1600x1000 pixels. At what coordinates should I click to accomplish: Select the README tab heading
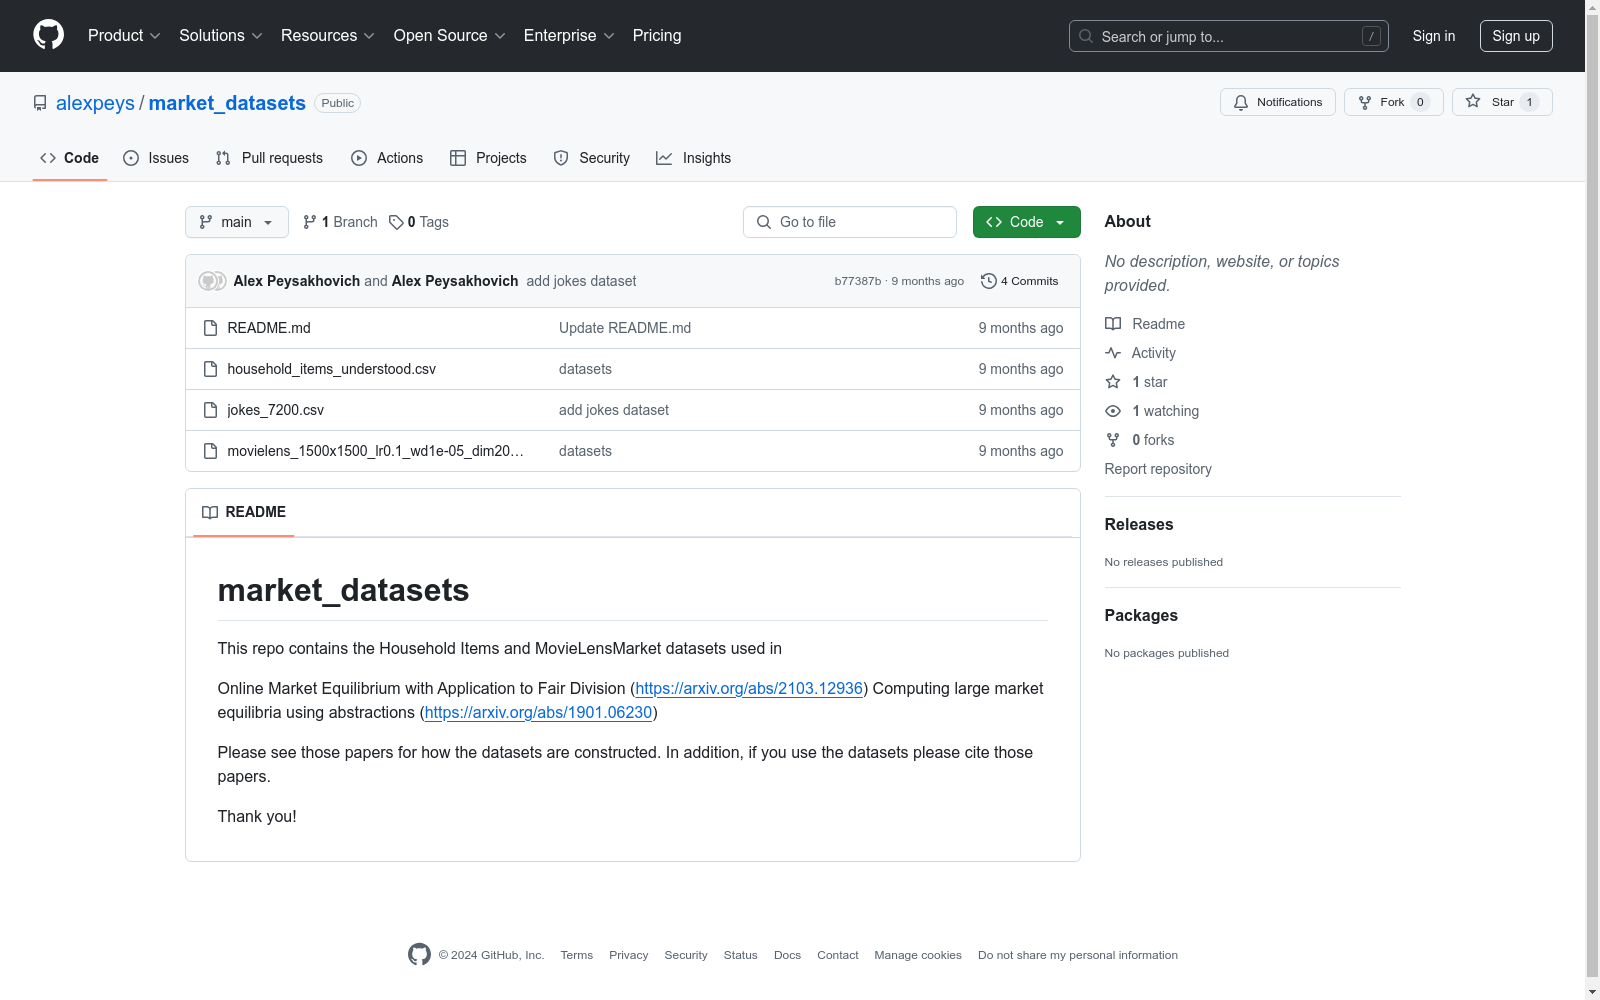[244, 512]
